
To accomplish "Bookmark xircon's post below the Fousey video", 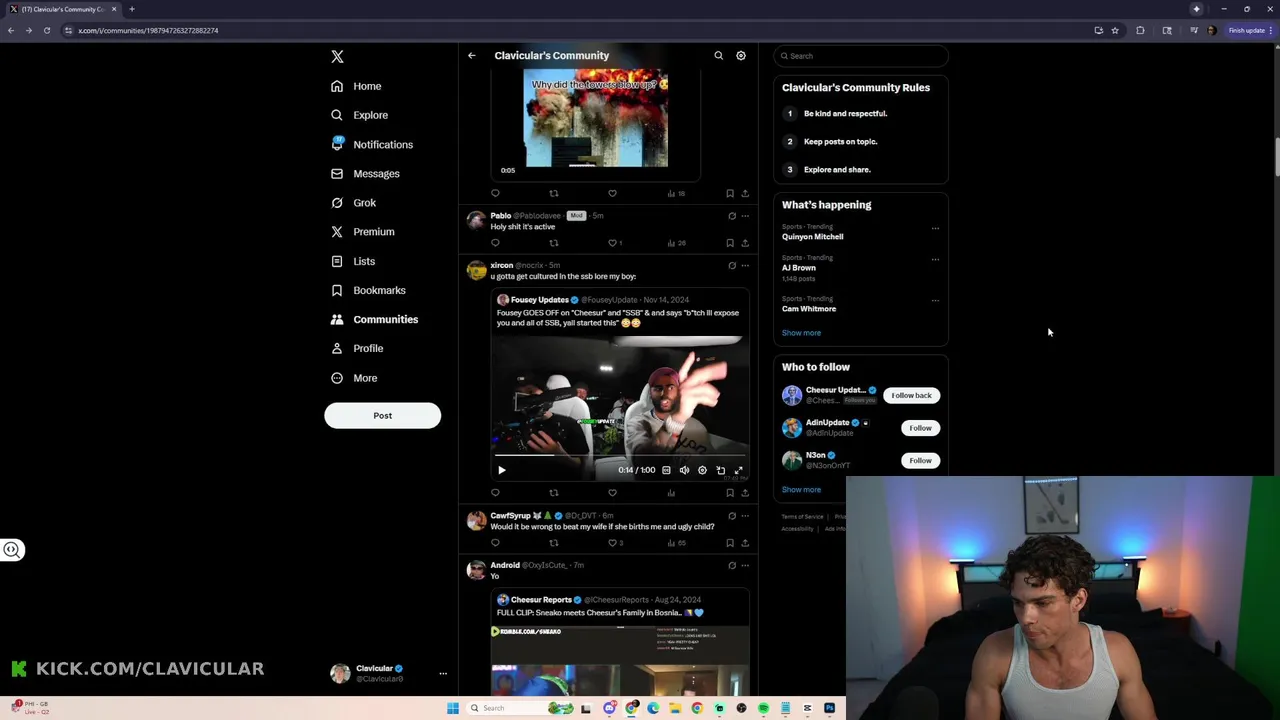I will [730, 493].
